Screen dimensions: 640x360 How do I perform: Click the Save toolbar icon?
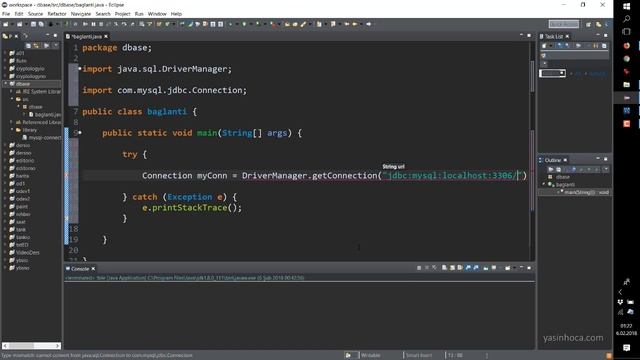[33, 24]
